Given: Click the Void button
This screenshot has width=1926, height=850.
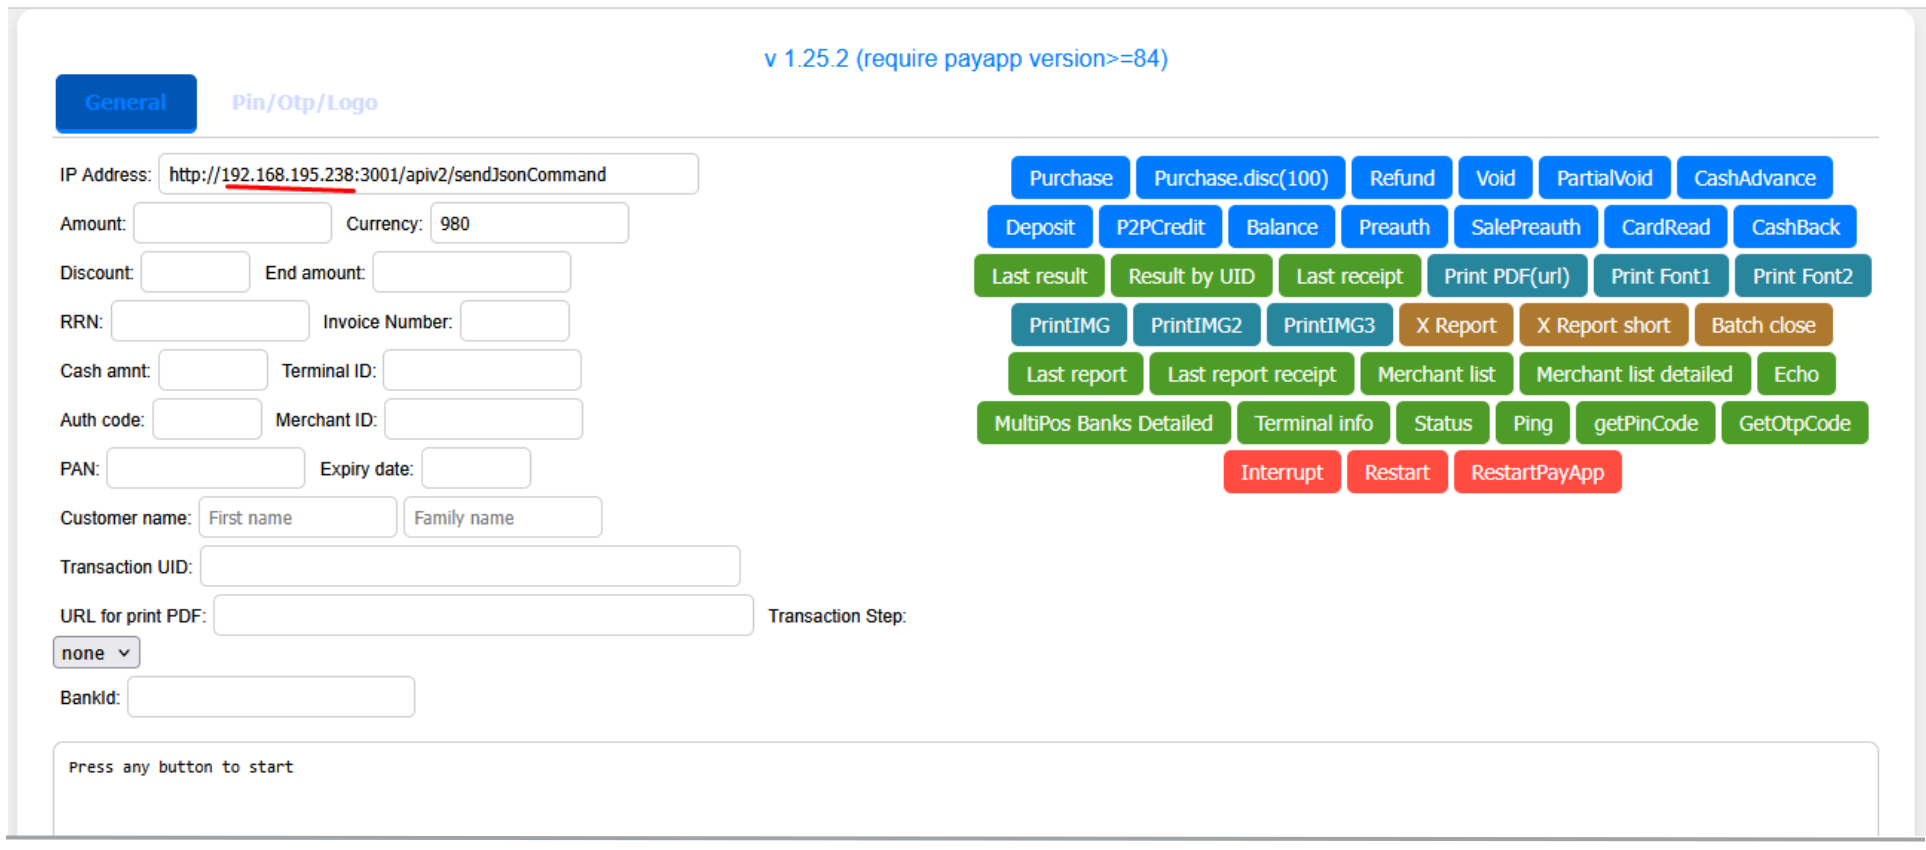Looking at the screenshot, I should pos(1494,178).
